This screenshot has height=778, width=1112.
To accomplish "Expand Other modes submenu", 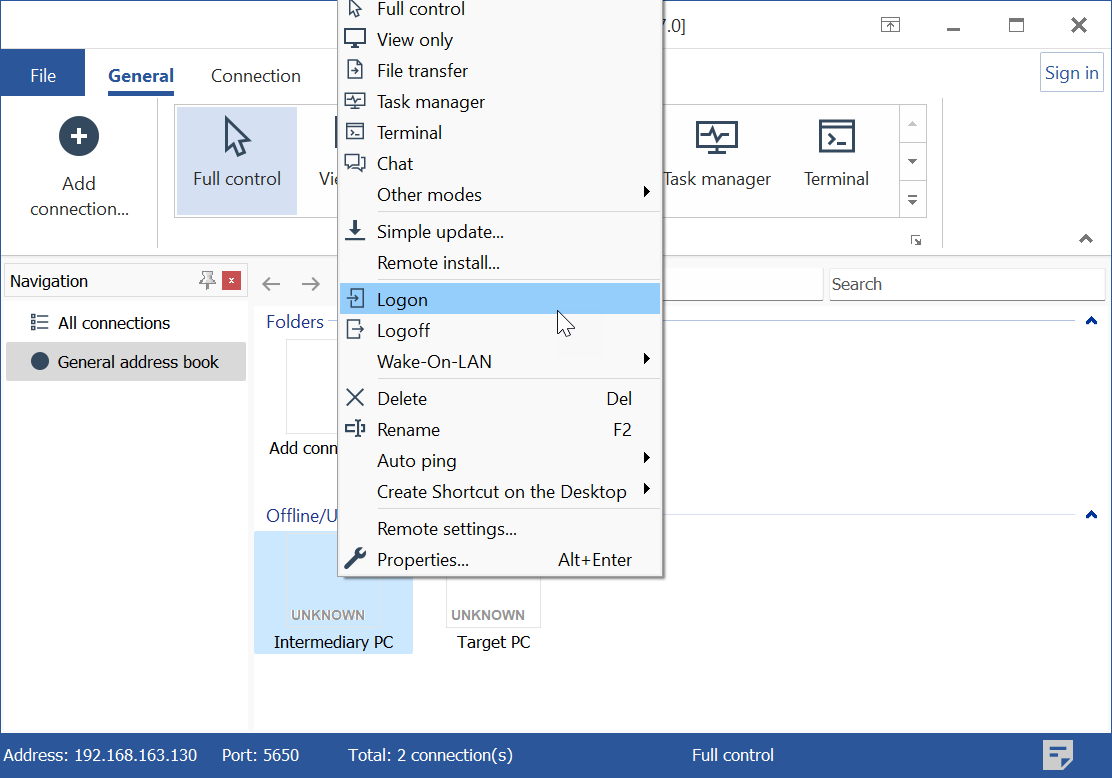I will (x=500, y=195).
